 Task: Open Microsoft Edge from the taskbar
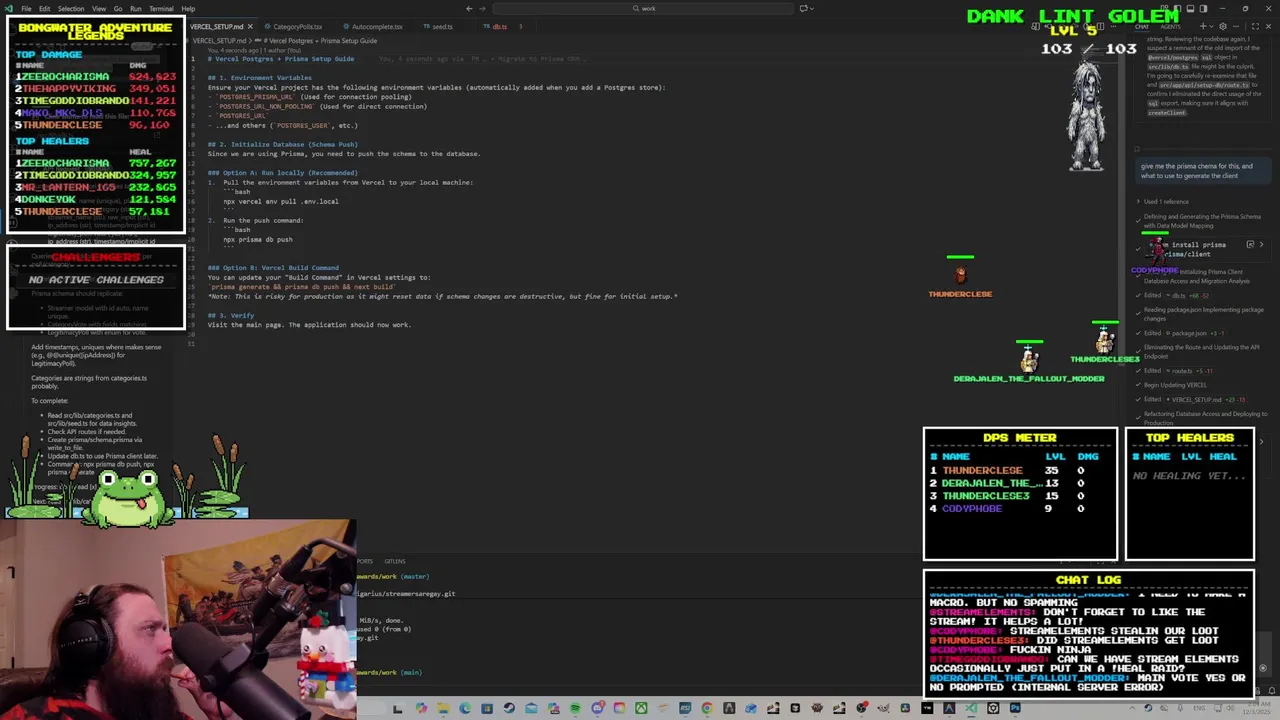click(464, 708)
